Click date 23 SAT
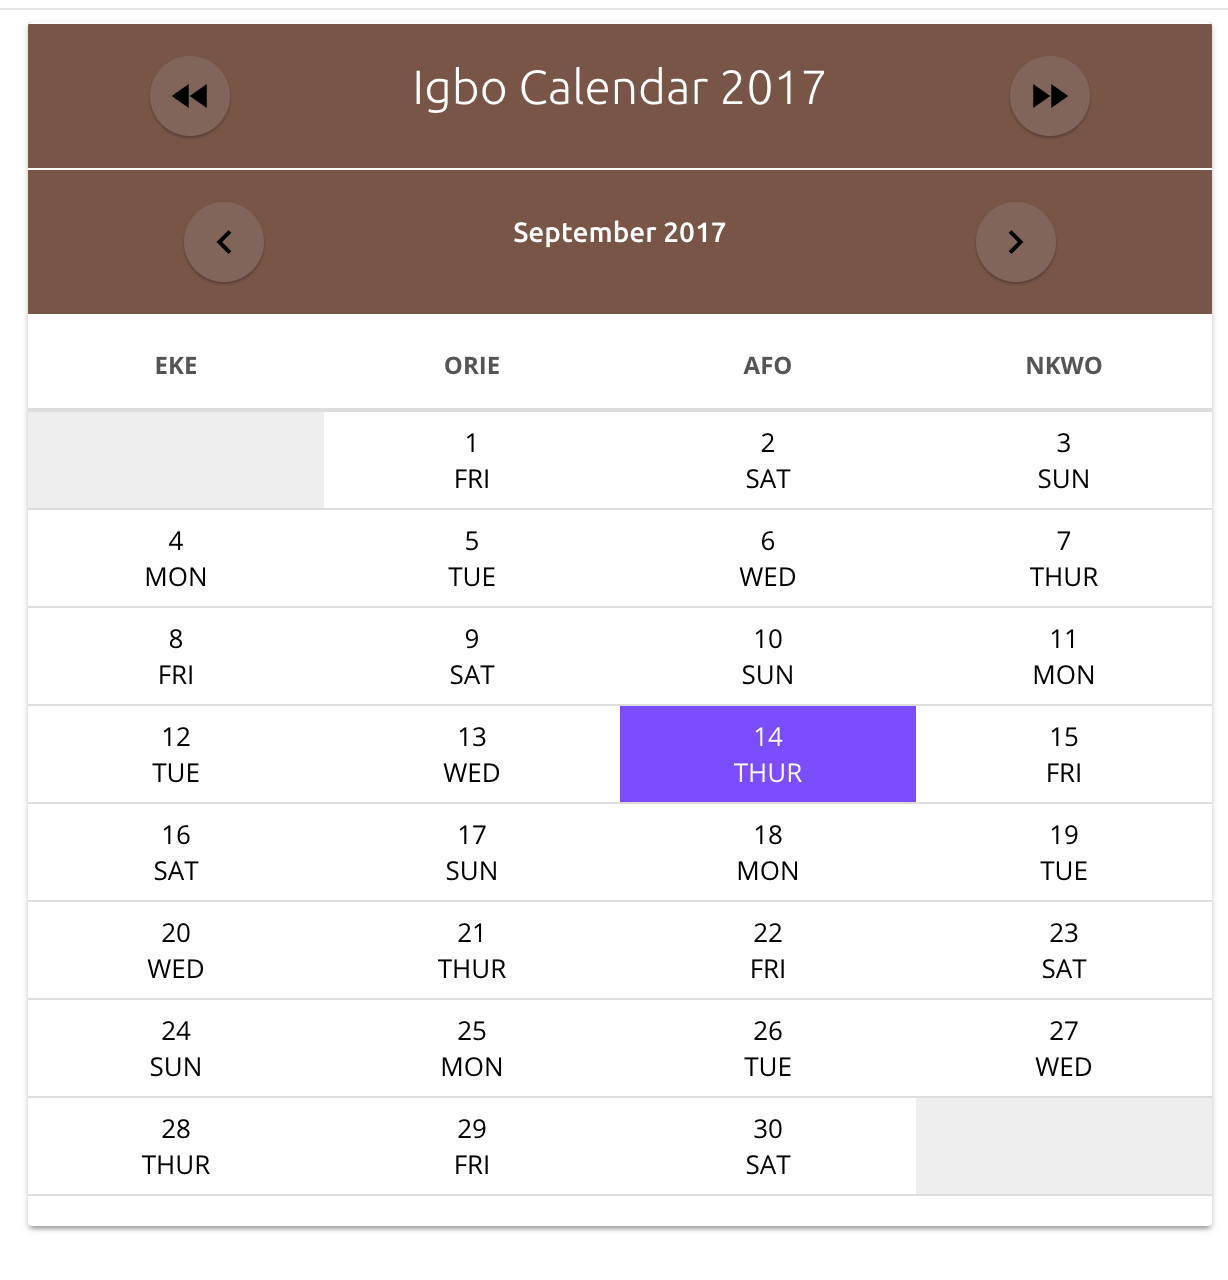 pos(1064,951)
